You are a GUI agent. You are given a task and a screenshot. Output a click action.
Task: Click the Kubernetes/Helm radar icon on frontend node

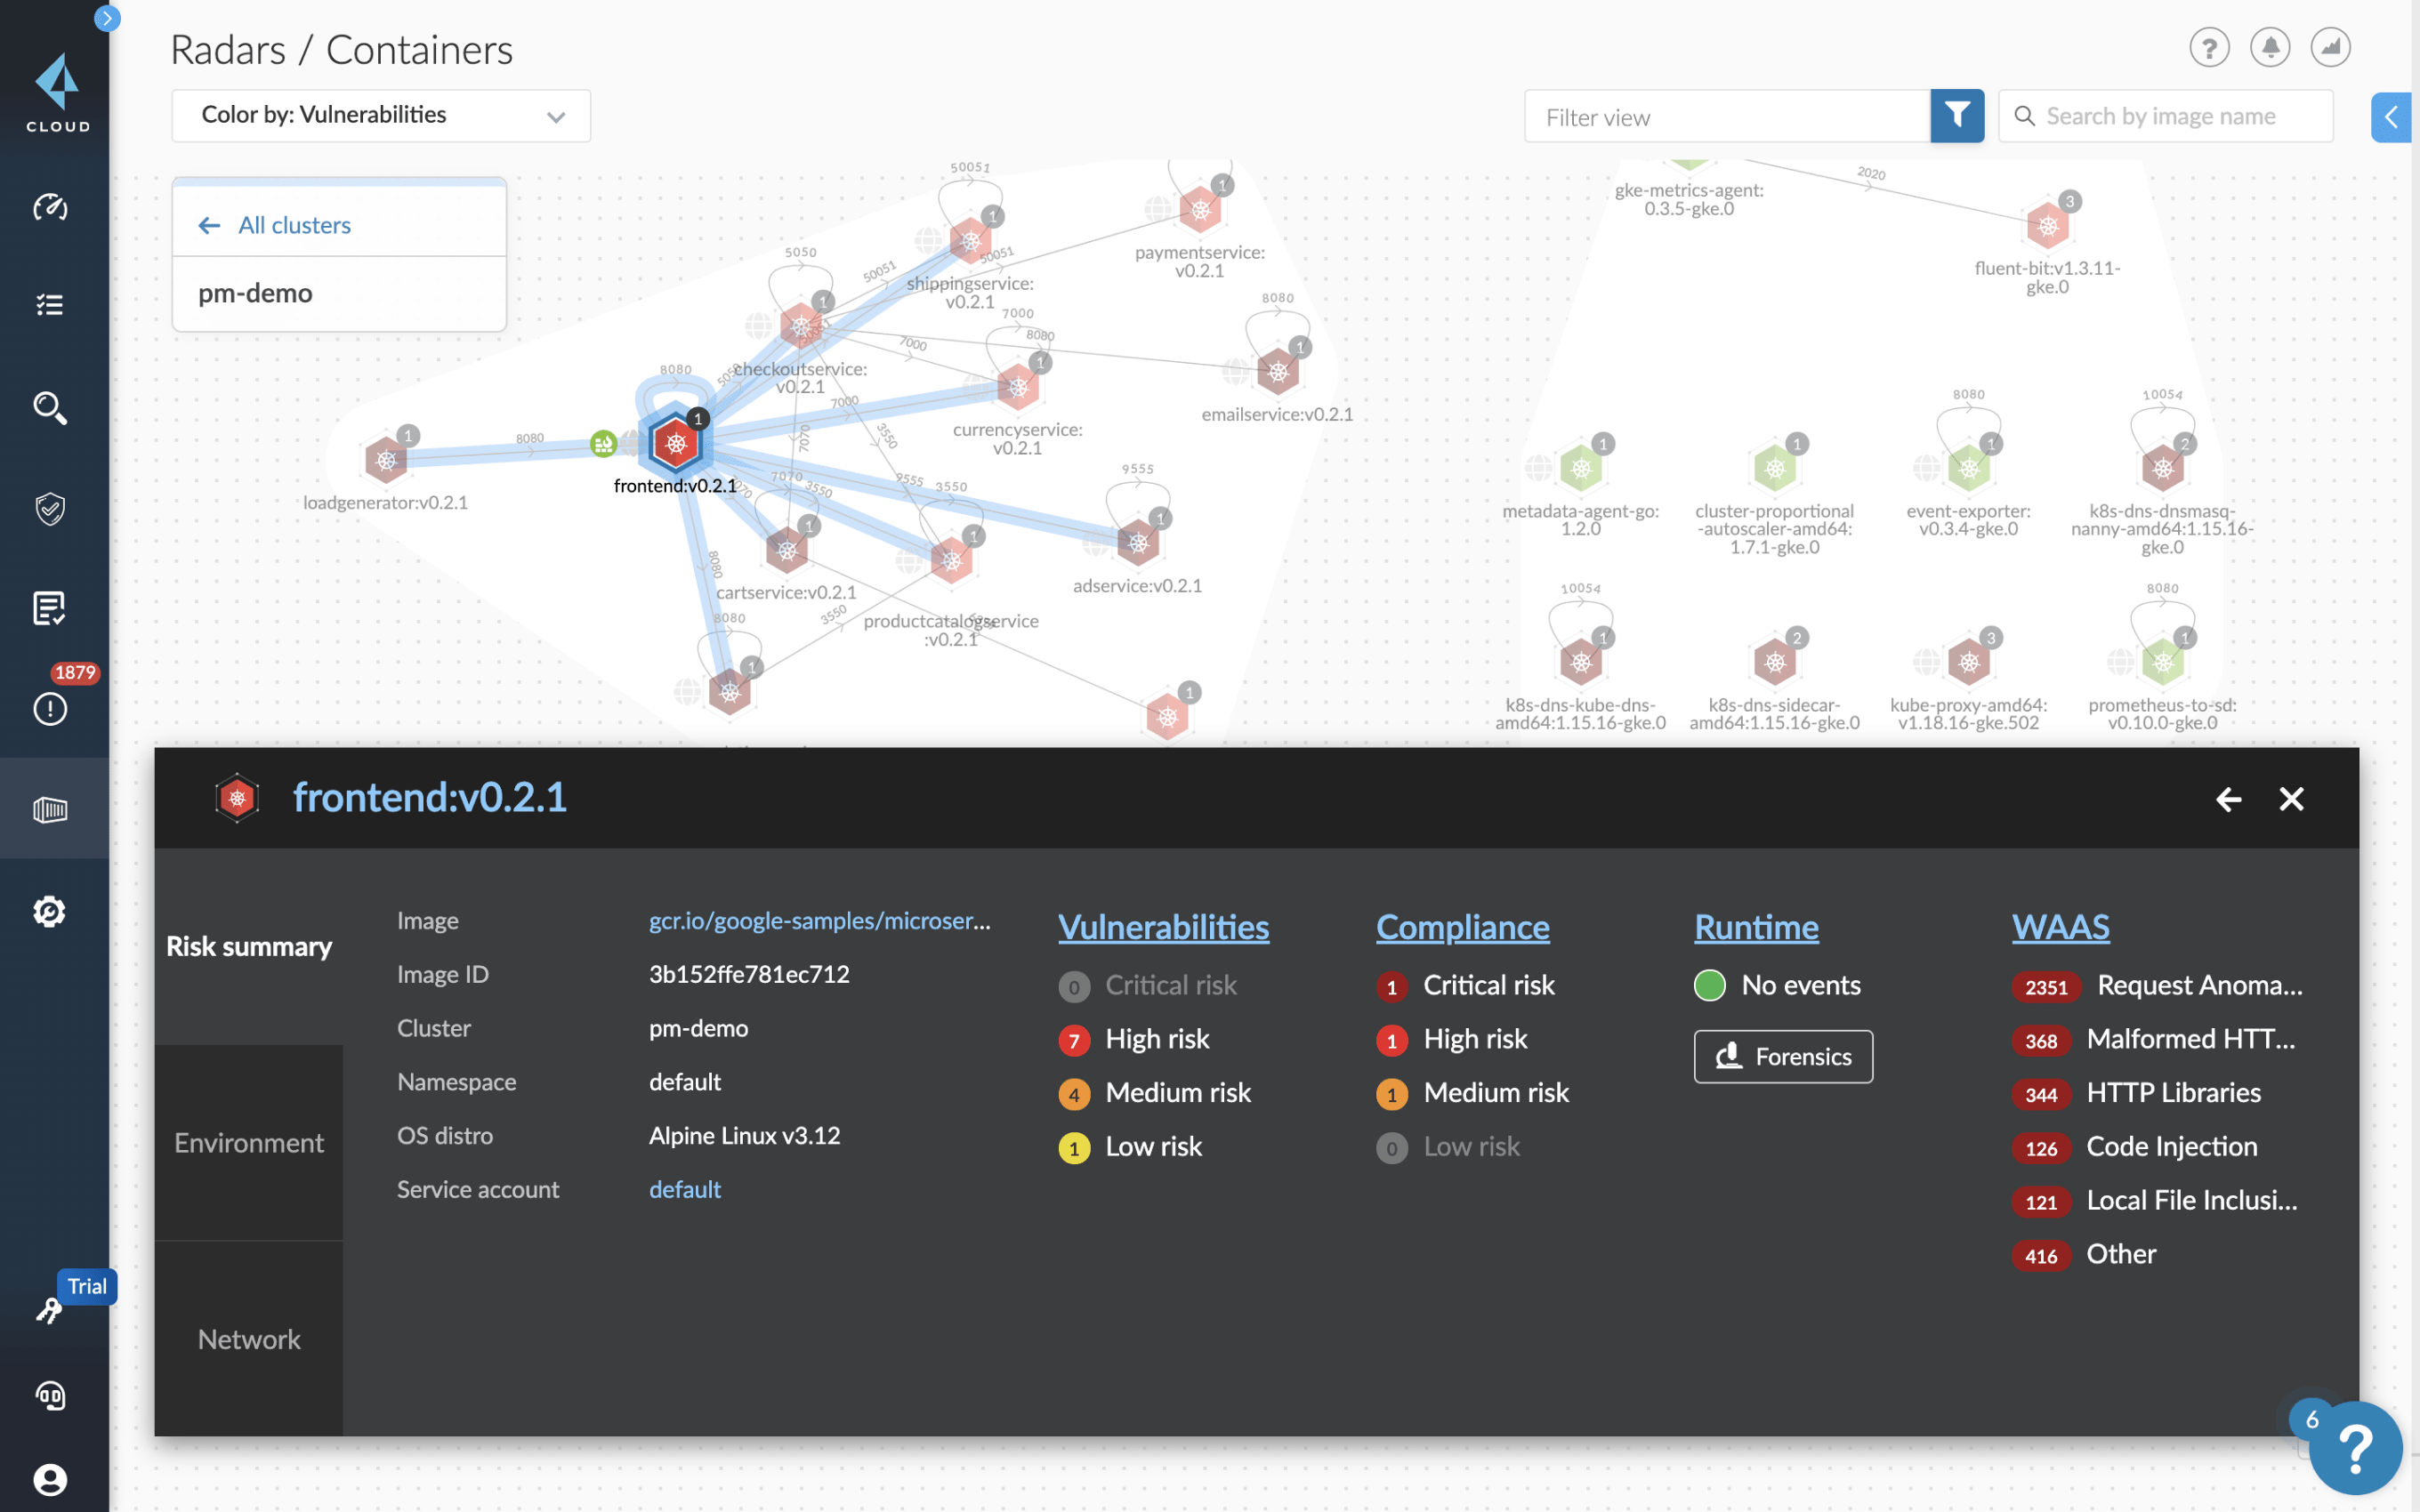pyautogui.click(x=678, y=446)
